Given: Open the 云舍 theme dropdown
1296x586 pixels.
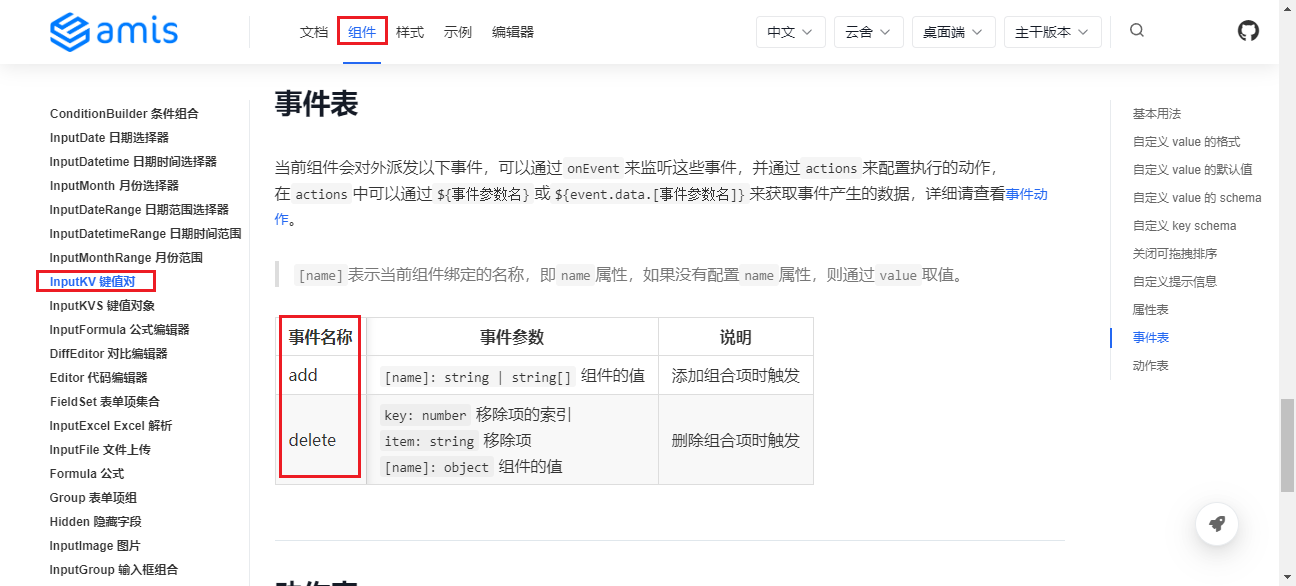Looking at the screenshot, I should 868,32.
